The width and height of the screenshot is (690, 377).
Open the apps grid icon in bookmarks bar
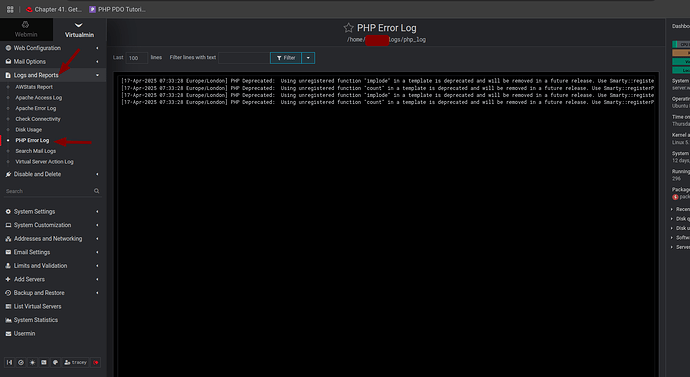point(10,9)
